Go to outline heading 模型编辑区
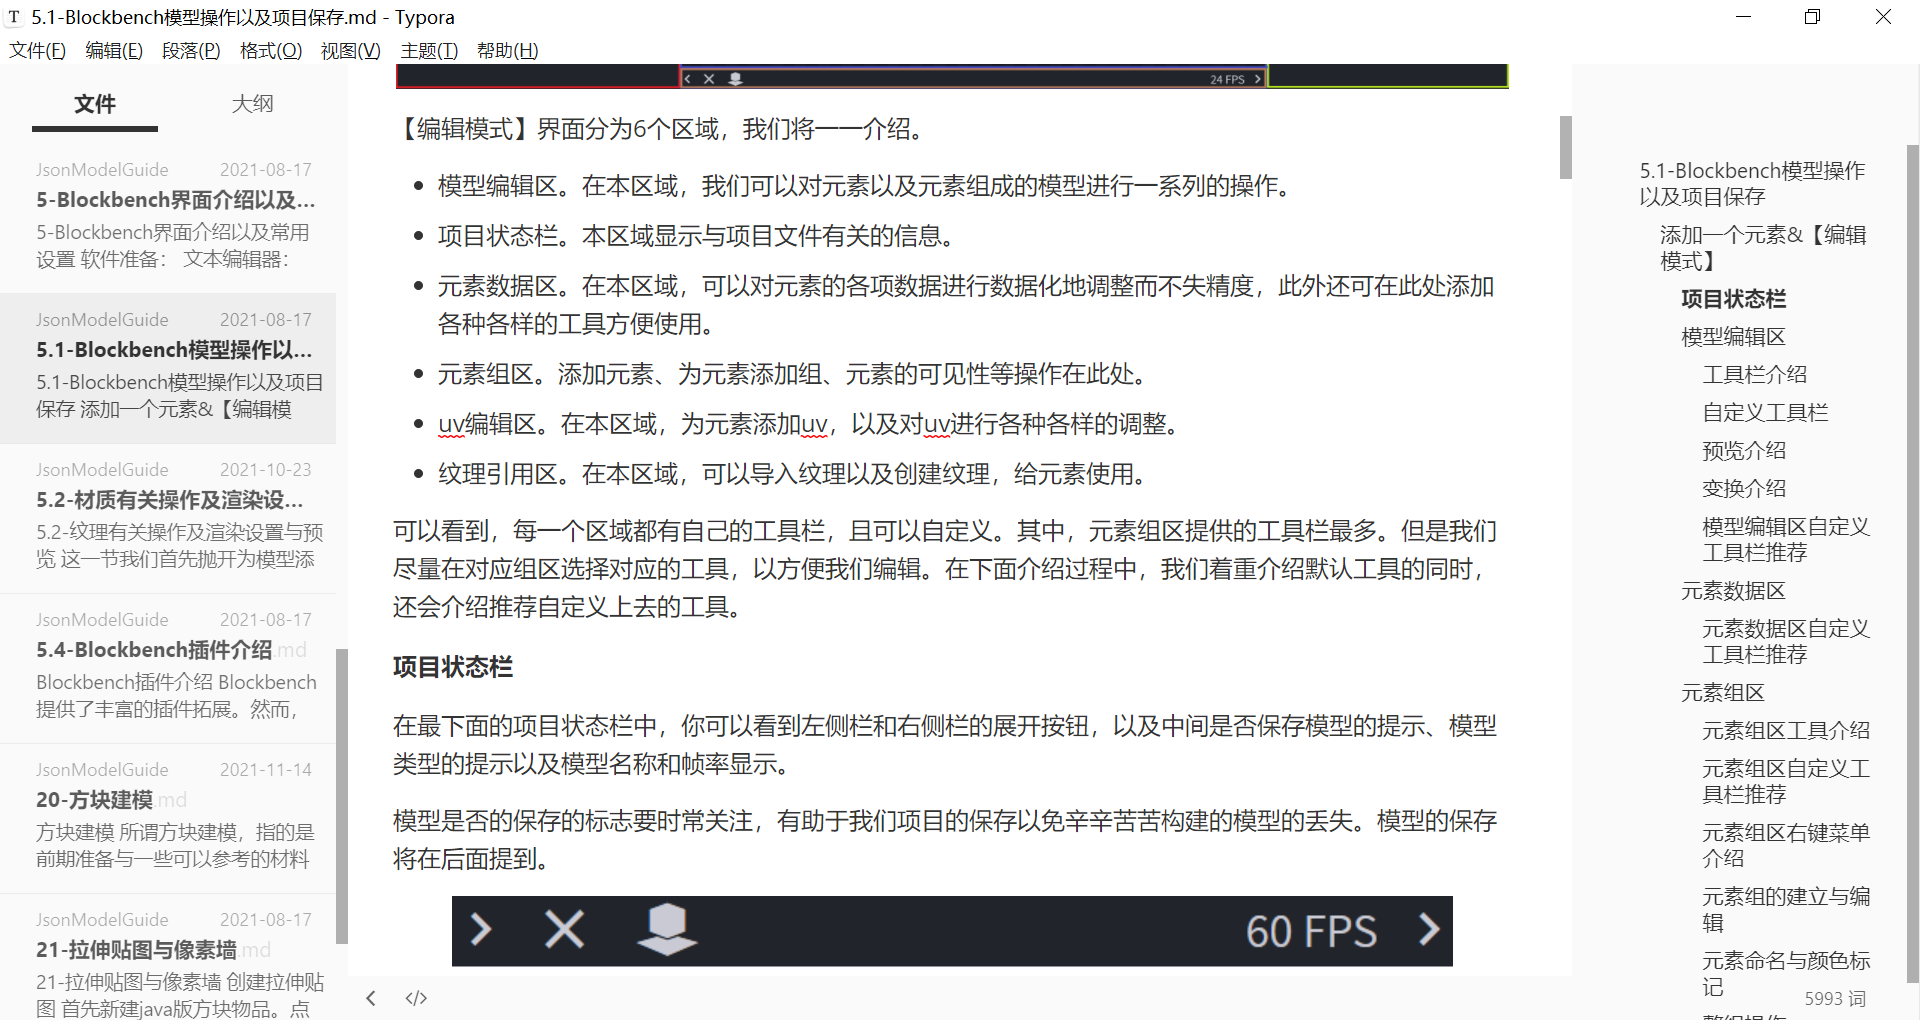1920x1020 pixels. [1733, 337]
